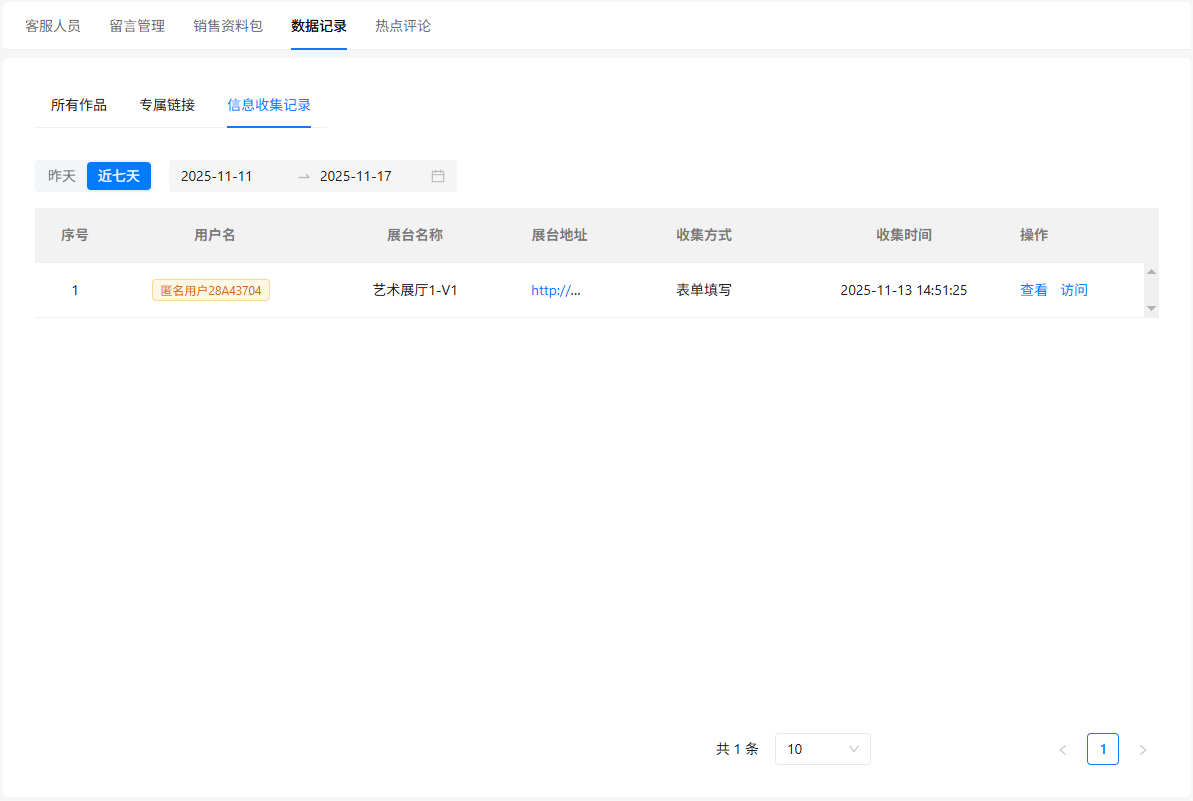Image resolution: width=1193 pixels, height=801 pixels.
Task: Open the 热点评论 tab
Action: click(403, 26)
